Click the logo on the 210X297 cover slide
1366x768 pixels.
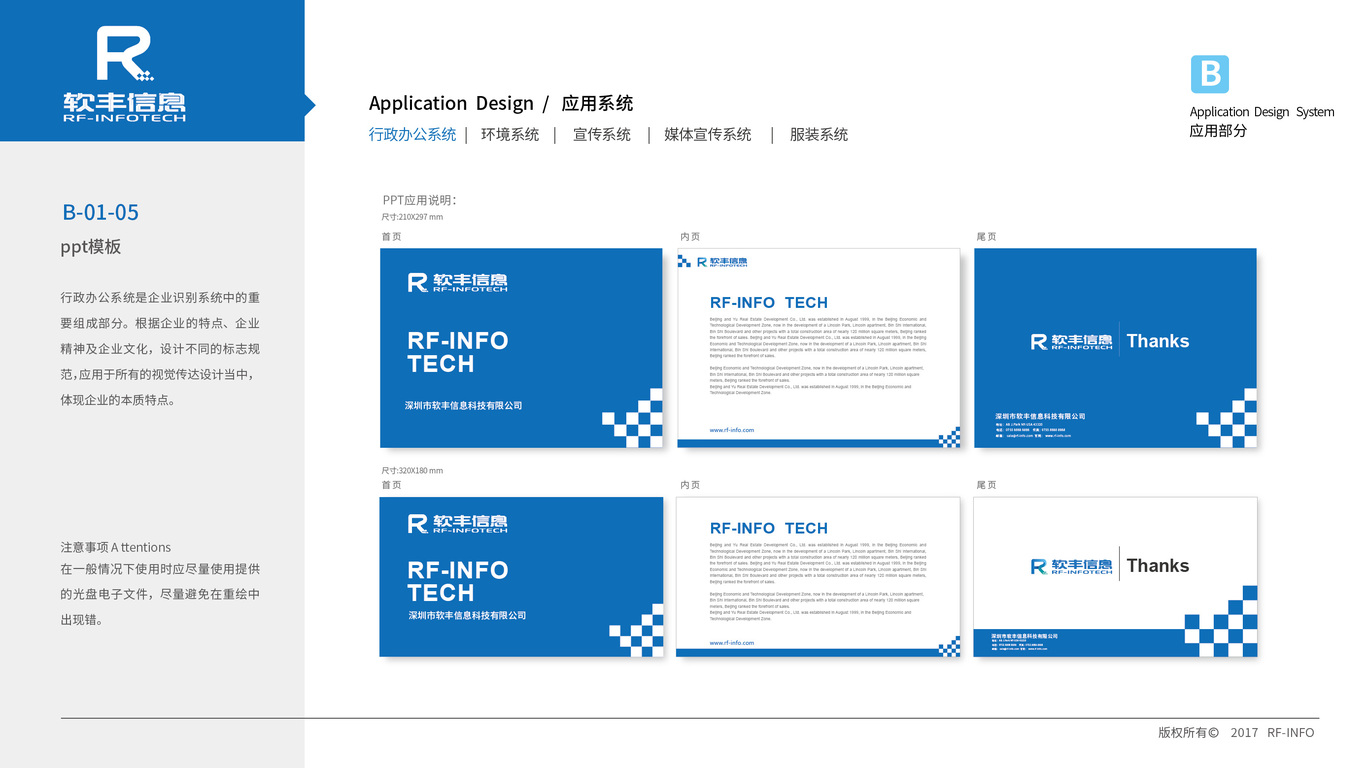[457, 282]
